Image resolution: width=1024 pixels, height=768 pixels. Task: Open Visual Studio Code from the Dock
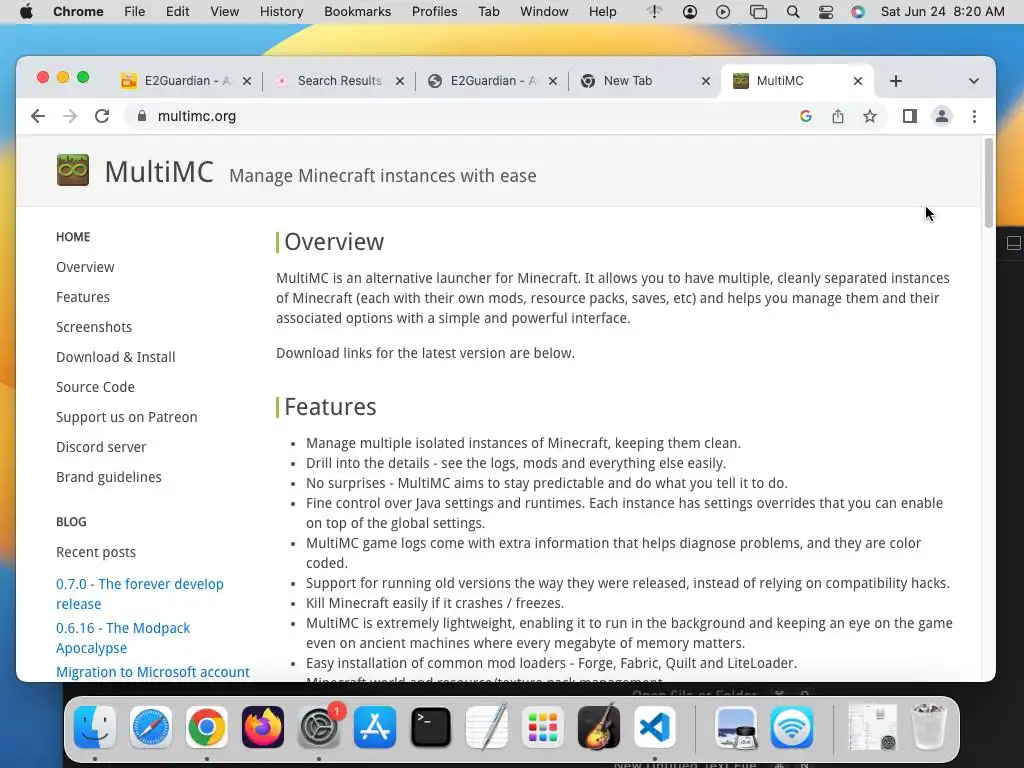tap(654, 727)
